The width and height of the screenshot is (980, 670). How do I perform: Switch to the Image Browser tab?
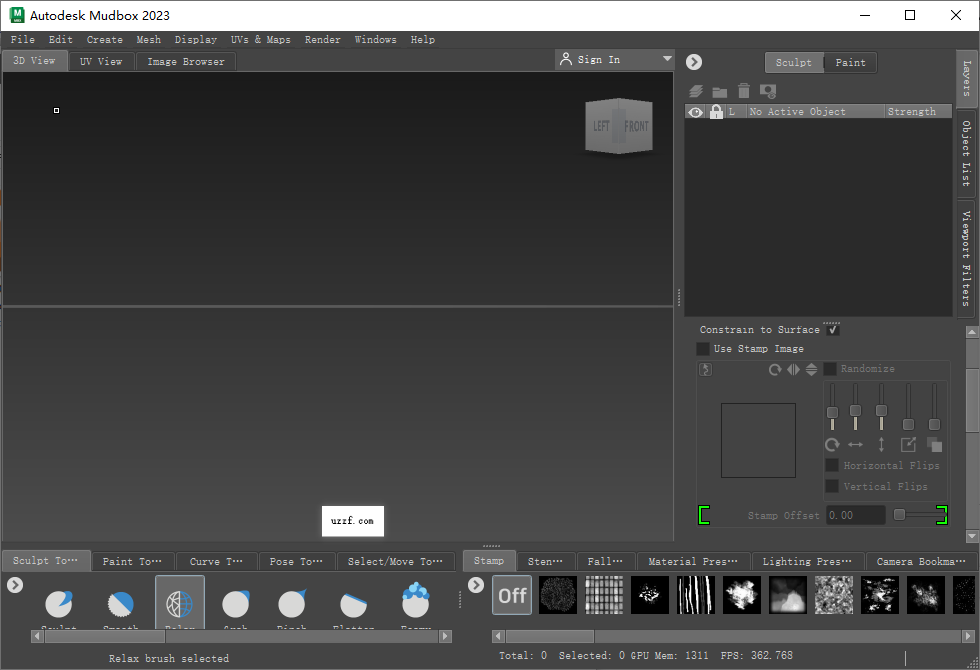[x=185, y=60]
